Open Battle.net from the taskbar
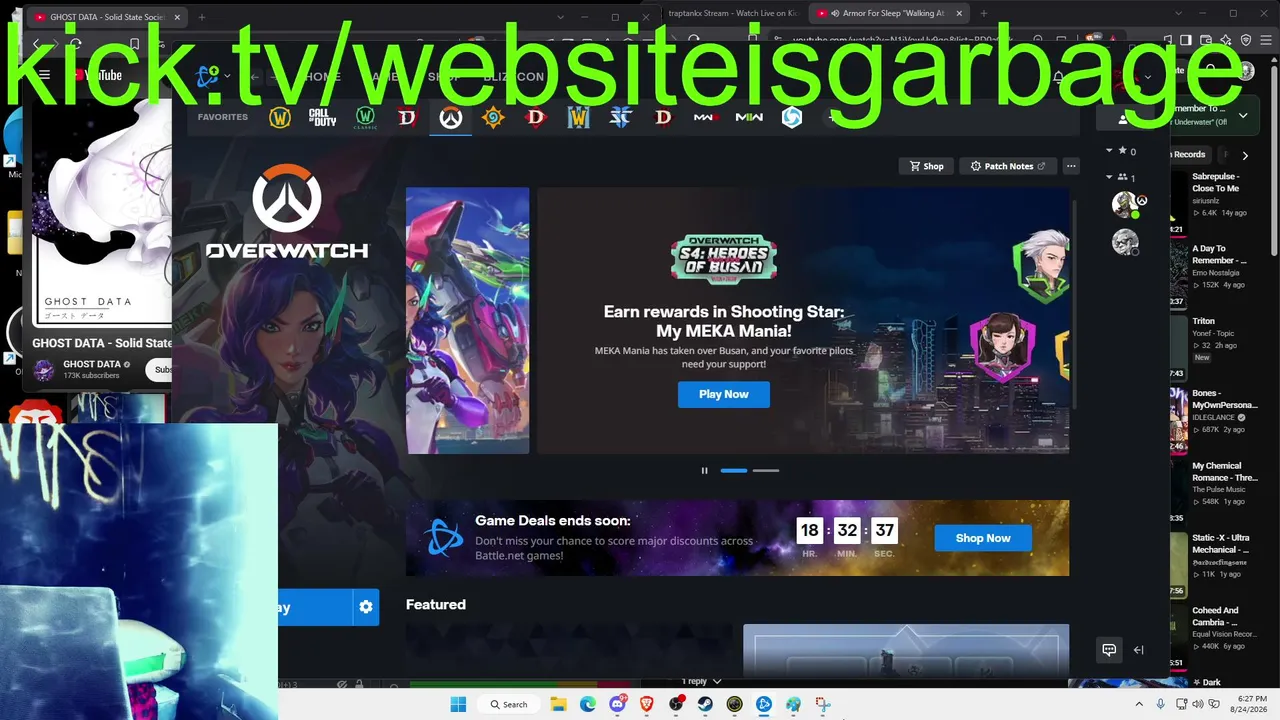 click(x=764, y=704)
